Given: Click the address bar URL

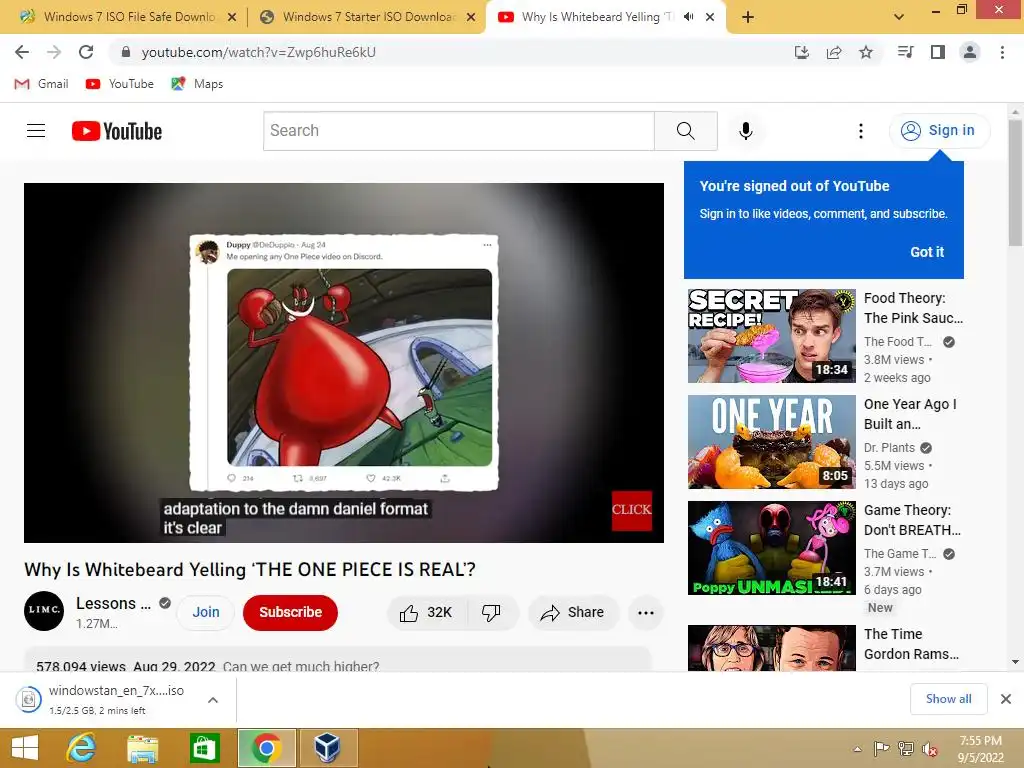Looking at the screenshot, I should point(259,52).
